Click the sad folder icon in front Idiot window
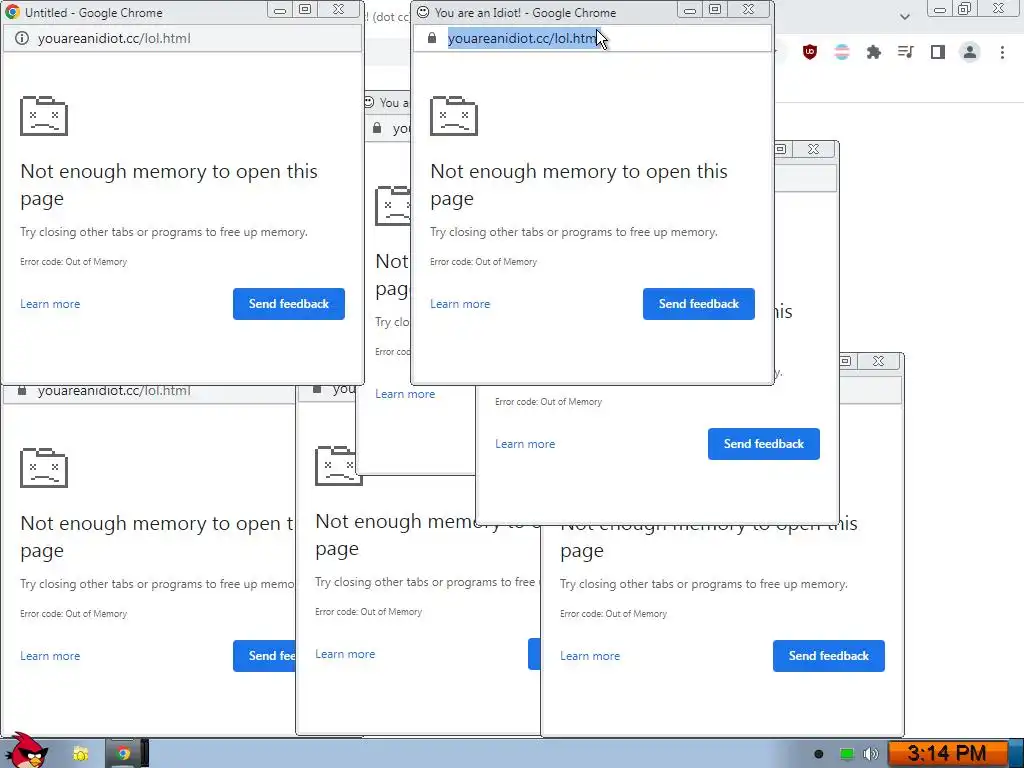The image size is (1024, 768). 454,116
